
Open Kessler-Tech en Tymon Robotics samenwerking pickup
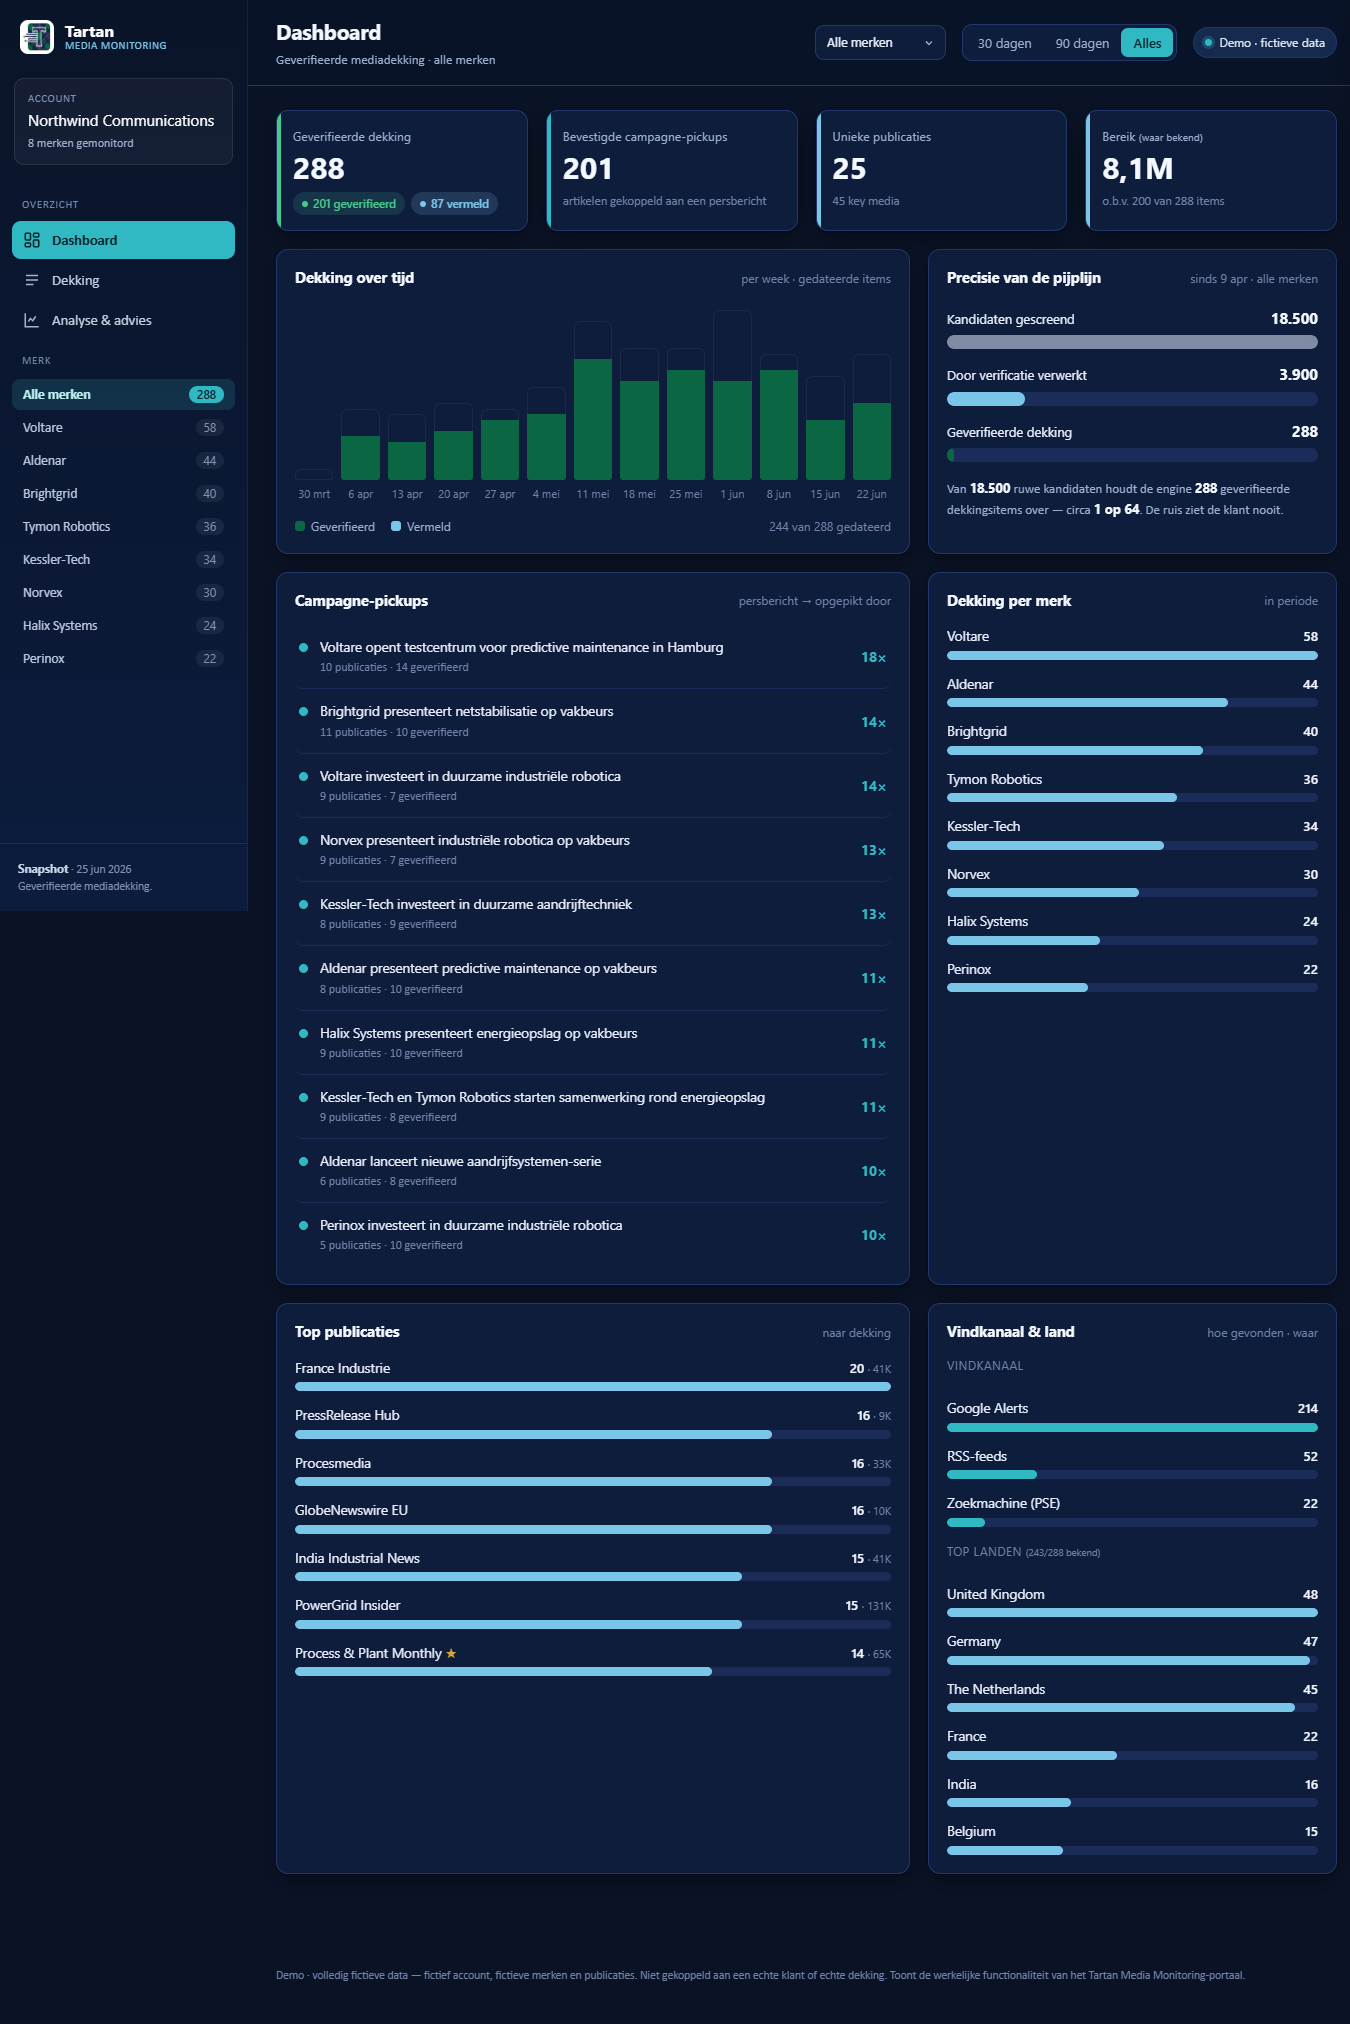click(x=593, y=1107)
